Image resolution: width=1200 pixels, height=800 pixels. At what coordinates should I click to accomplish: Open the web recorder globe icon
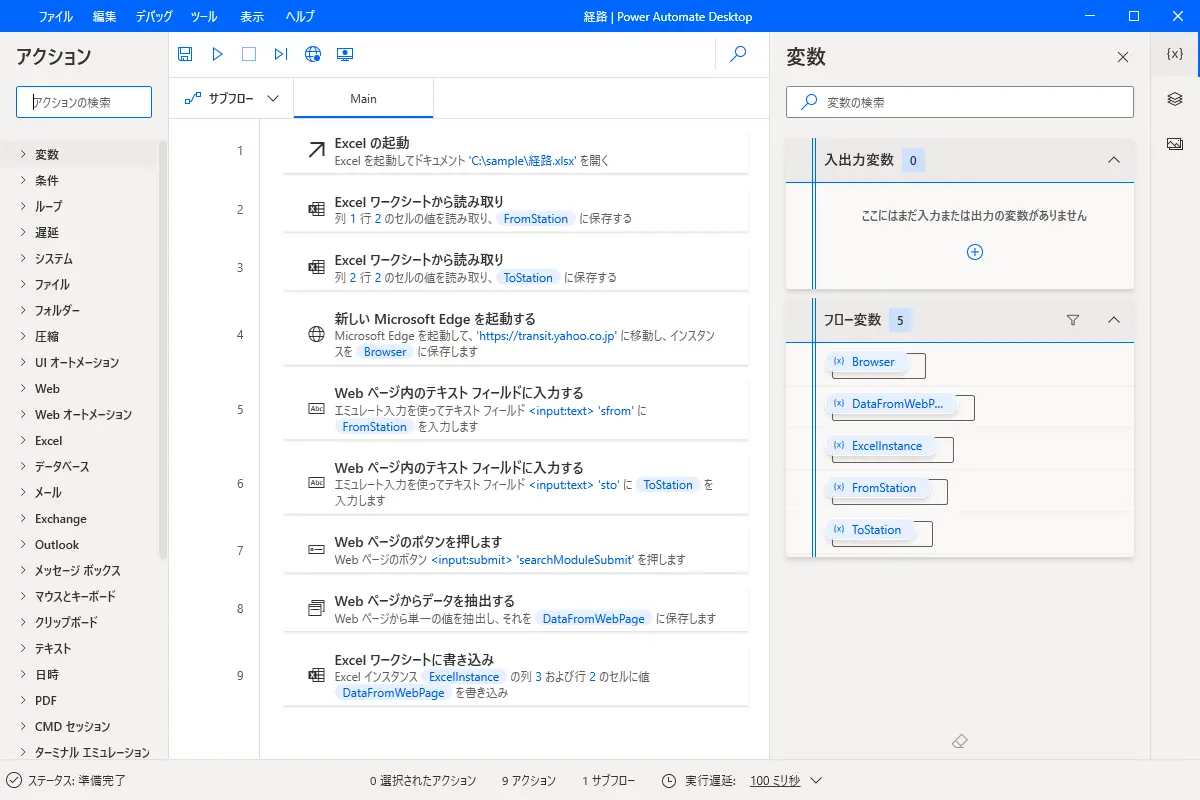click(313, 54)
